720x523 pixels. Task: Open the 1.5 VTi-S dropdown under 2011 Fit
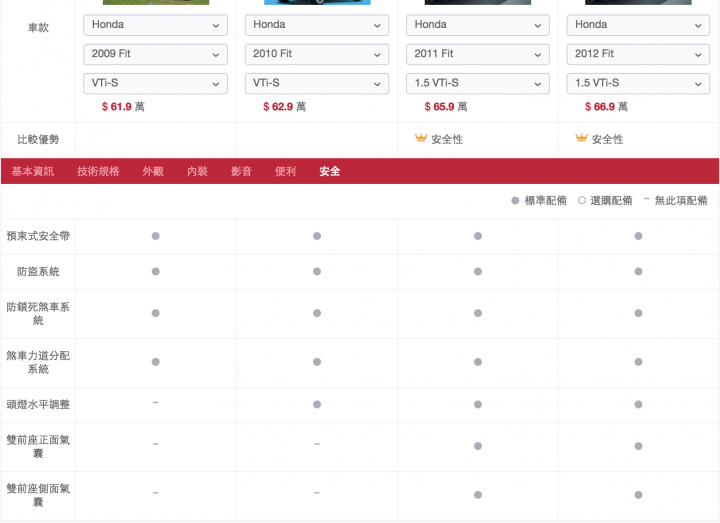point(478,84)
